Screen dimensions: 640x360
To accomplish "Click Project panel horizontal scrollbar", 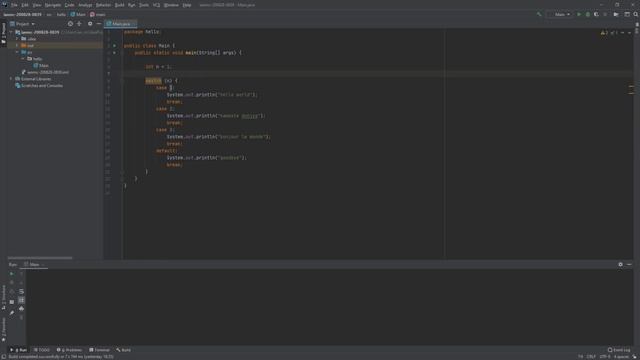I will [x=40, y=258].
